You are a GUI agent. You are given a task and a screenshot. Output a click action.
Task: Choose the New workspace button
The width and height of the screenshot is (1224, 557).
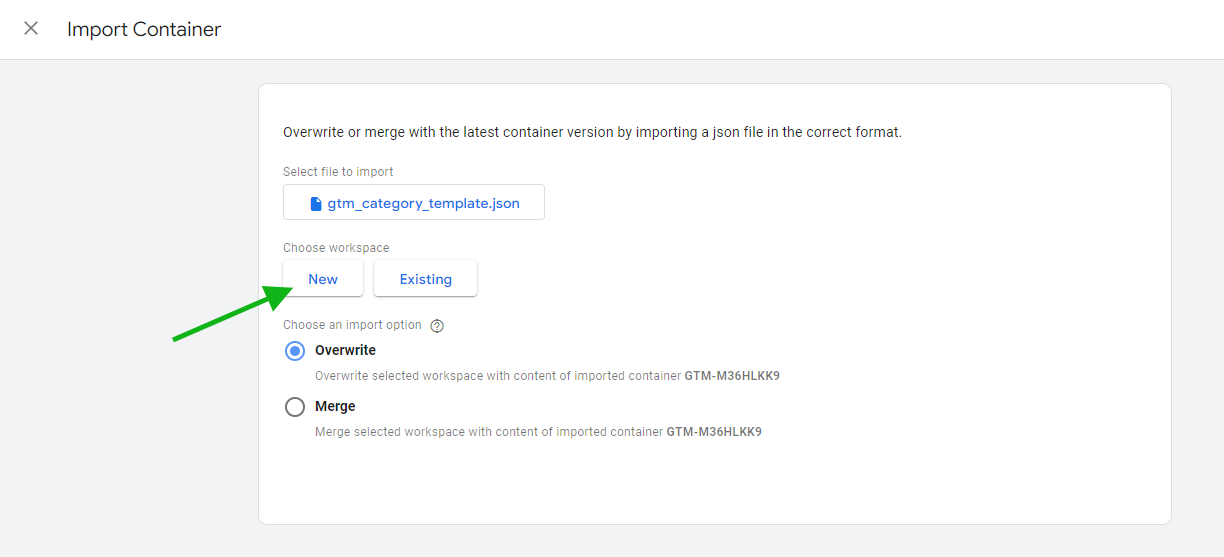click(322, 279)
